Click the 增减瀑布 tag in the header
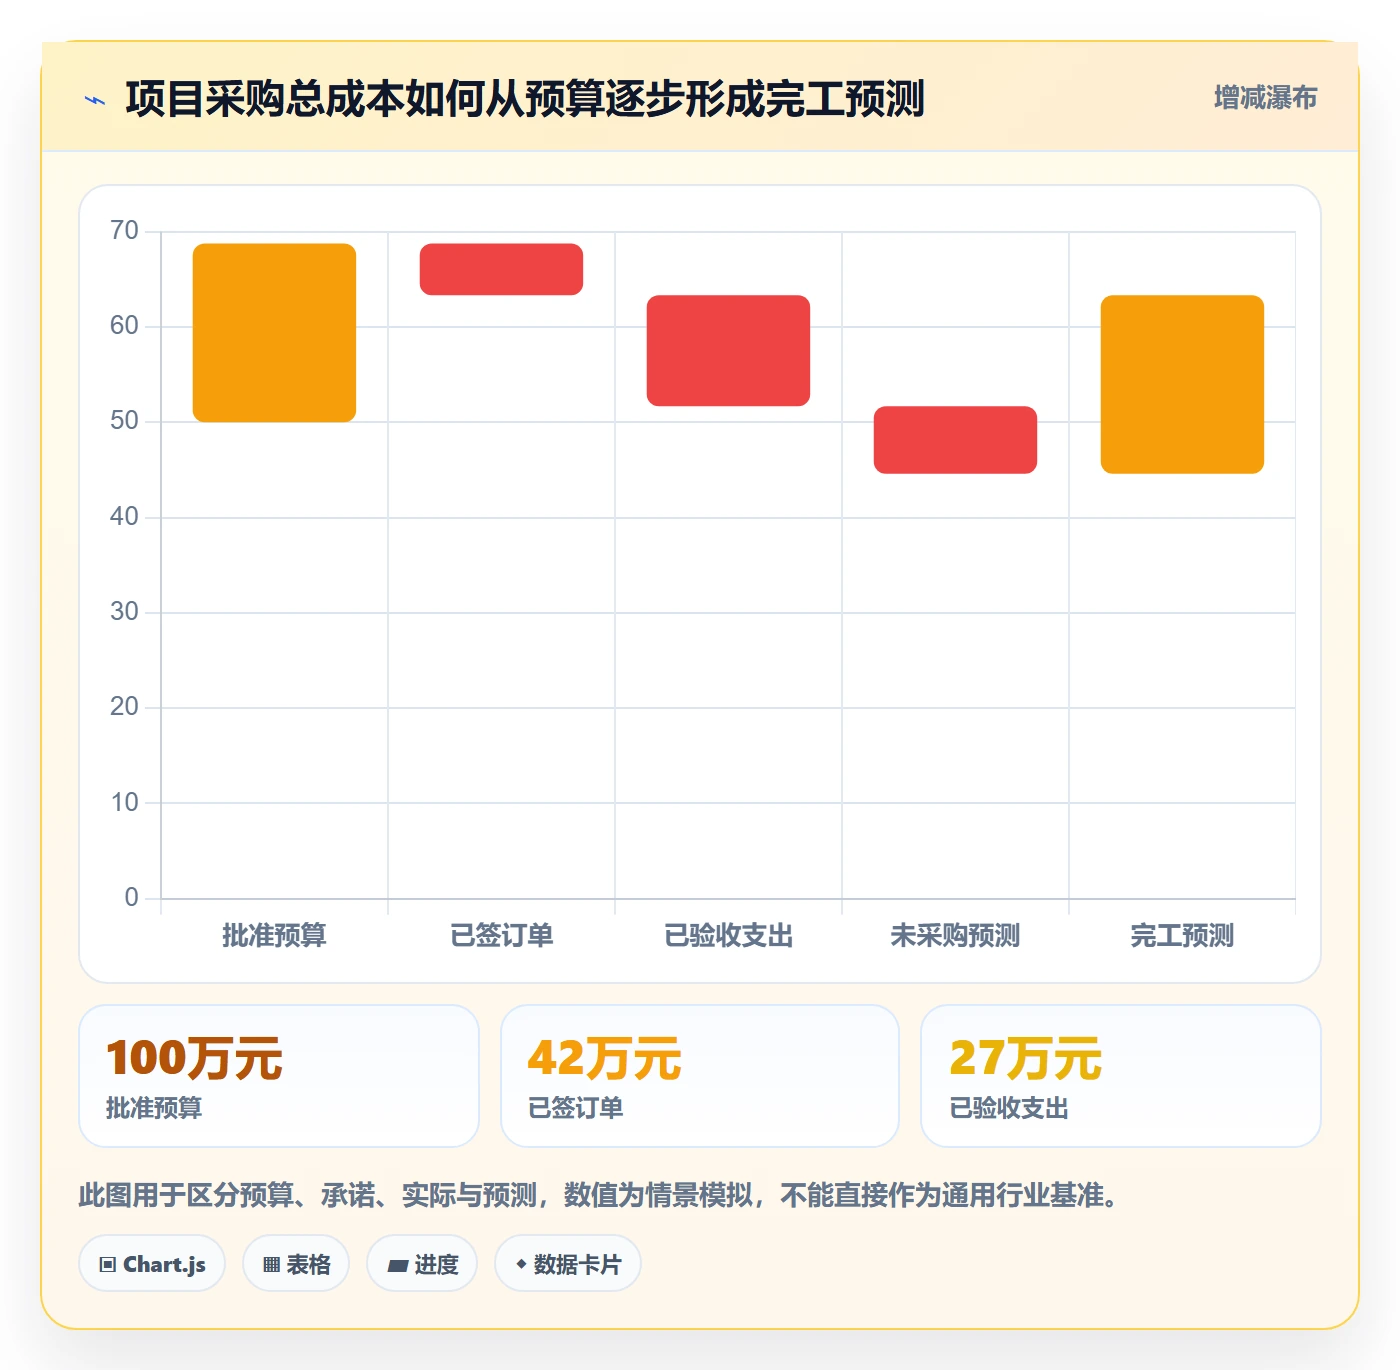Screen dimensions: 1400x1370 1265,98
